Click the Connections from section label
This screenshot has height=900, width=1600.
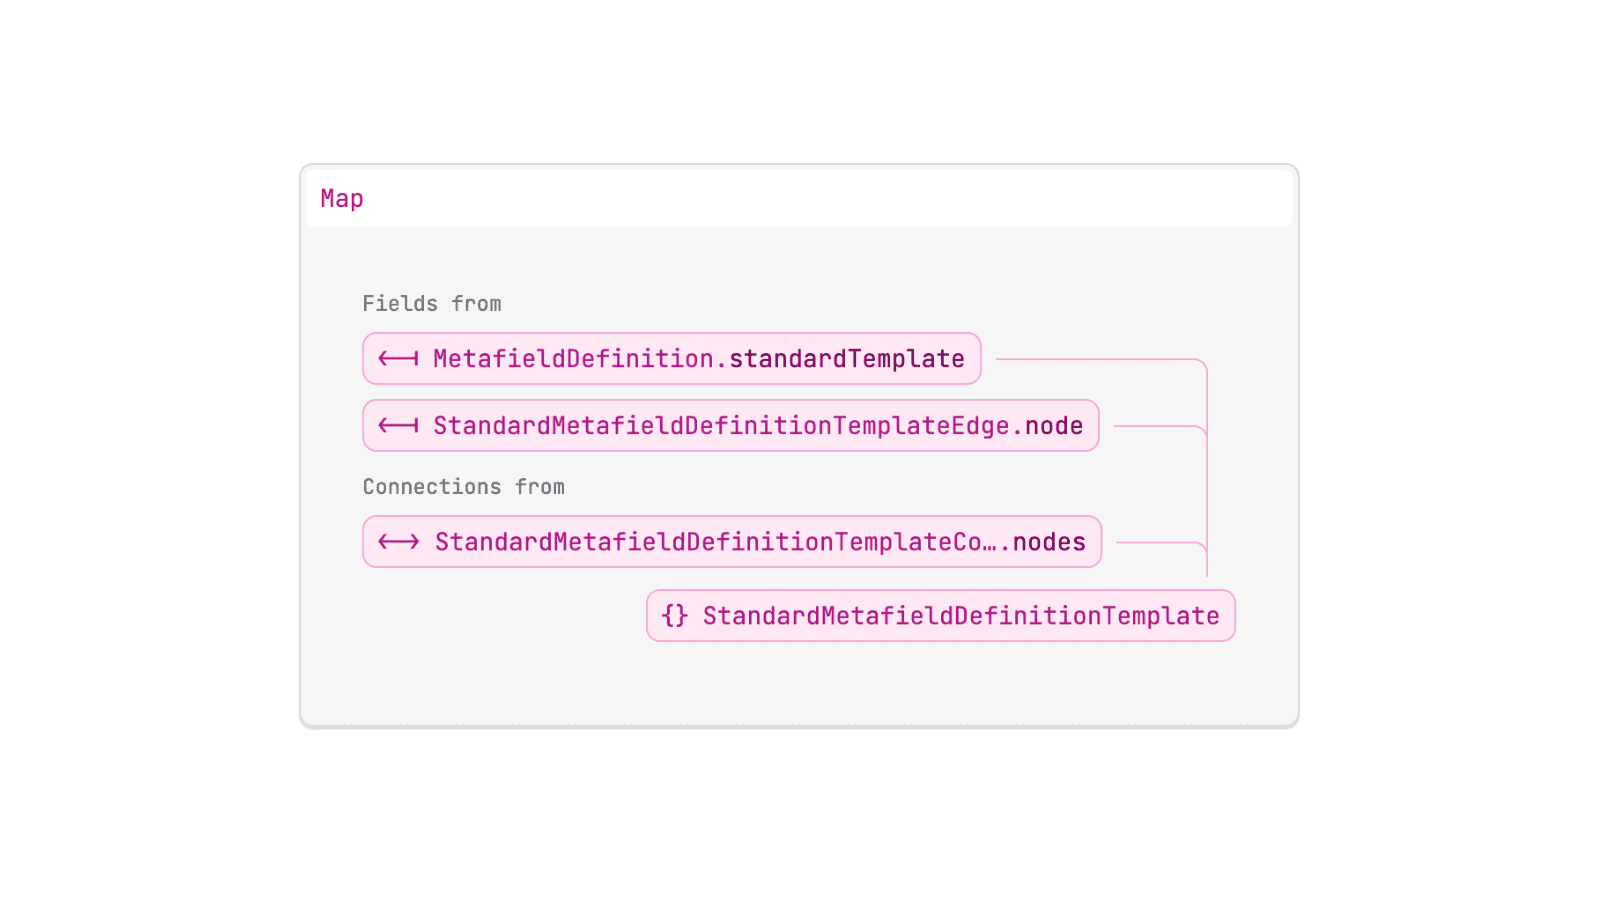click(464, 487)
